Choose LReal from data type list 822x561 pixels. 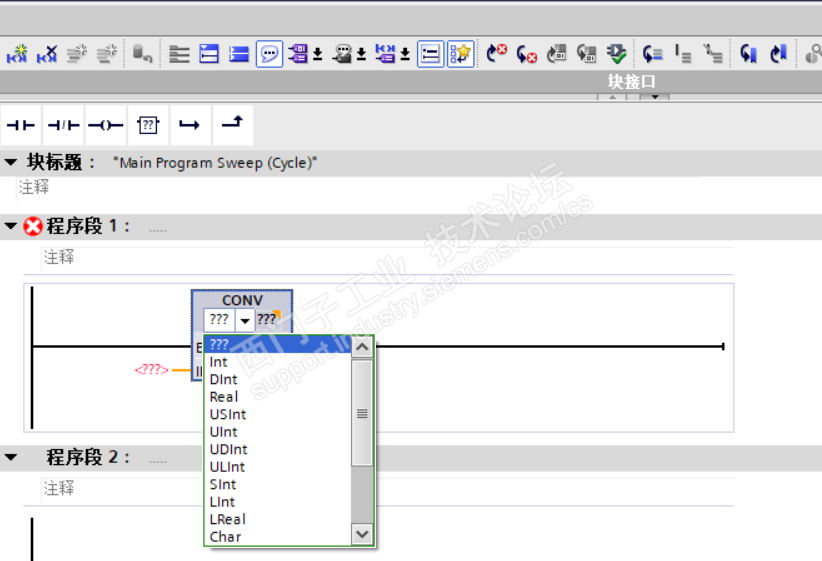[278, 520]
